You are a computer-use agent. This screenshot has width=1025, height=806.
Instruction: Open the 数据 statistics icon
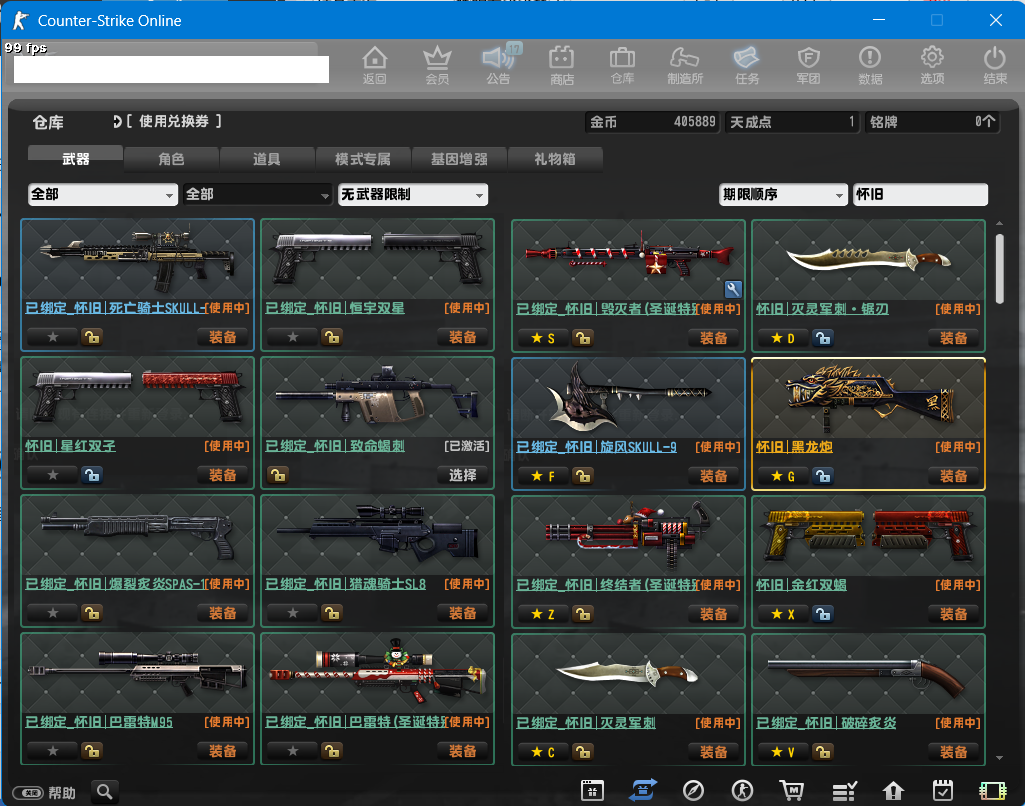tap(870, 65)
